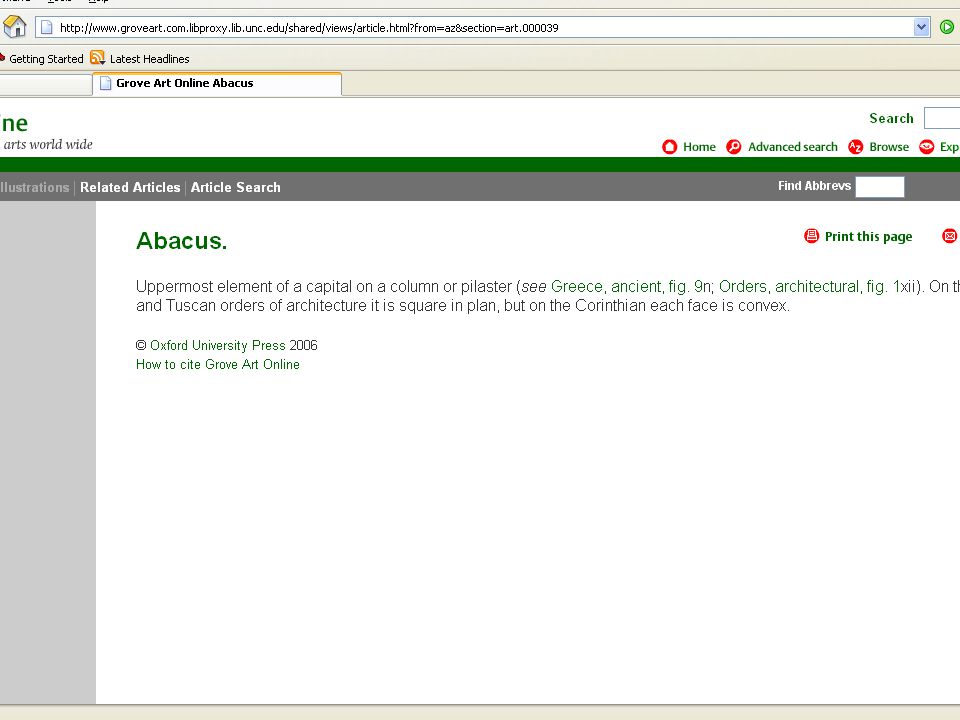960x720 pixels.
Task: Open the Article Search menu item
Action: [x=236, y=187]
